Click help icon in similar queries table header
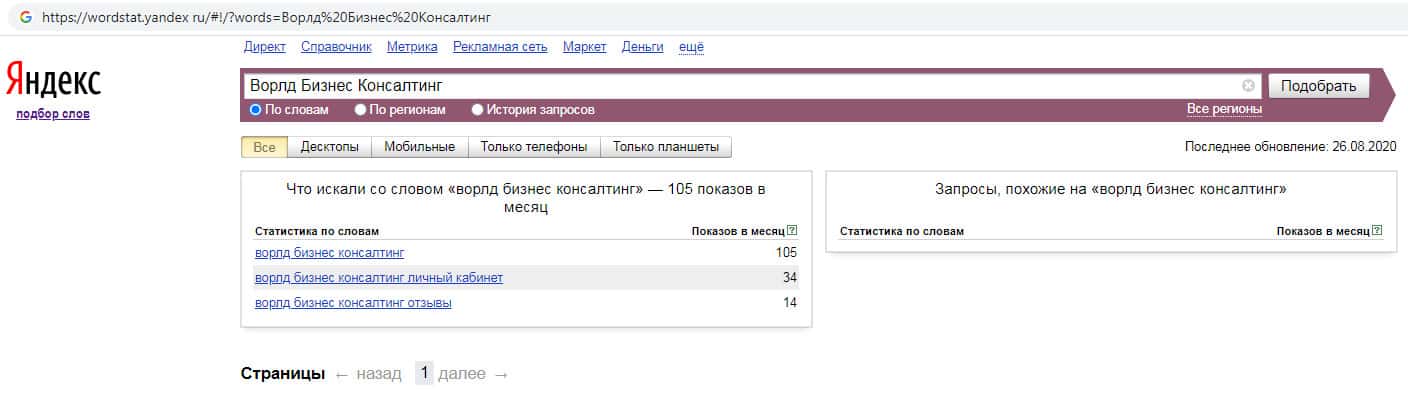 click(x=1377, y=231)
